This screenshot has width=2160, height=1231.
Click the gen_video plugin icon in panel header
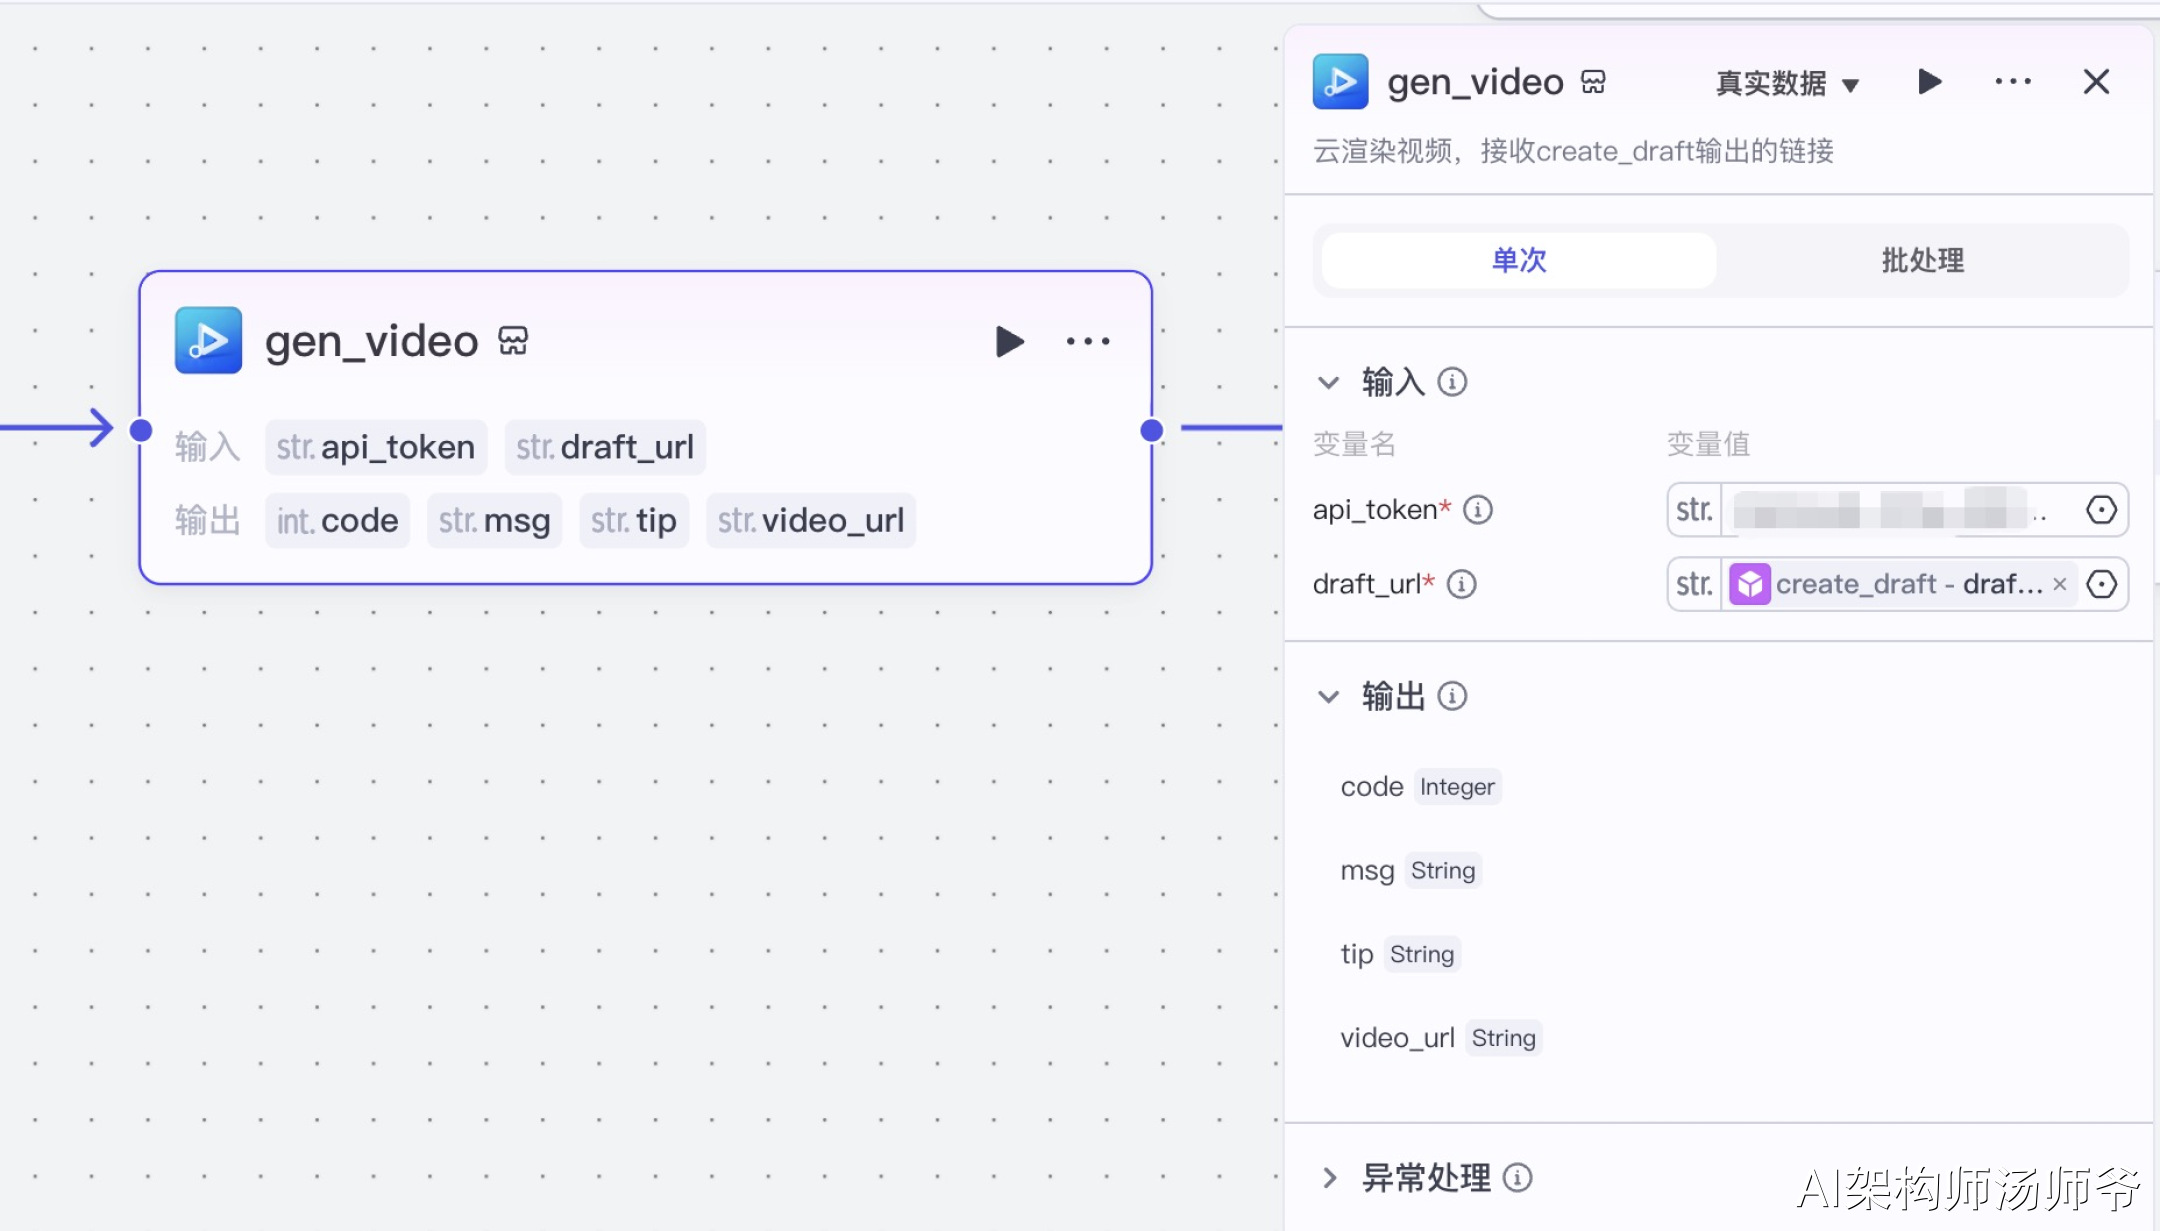click(x=1340, y=82)
